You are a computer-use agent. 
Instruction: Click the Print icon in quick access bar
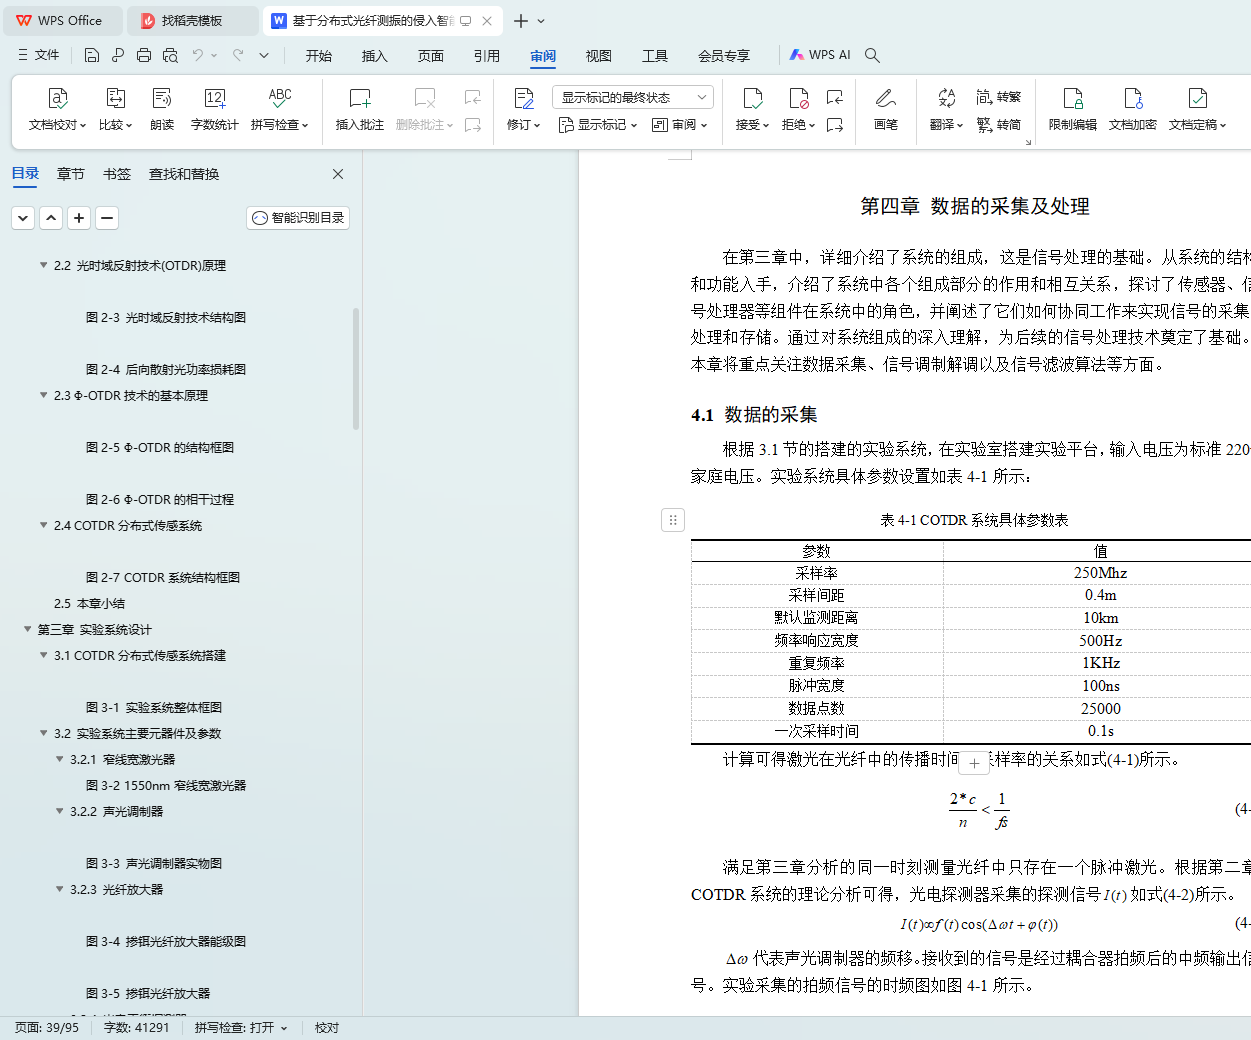click(144, 55)
